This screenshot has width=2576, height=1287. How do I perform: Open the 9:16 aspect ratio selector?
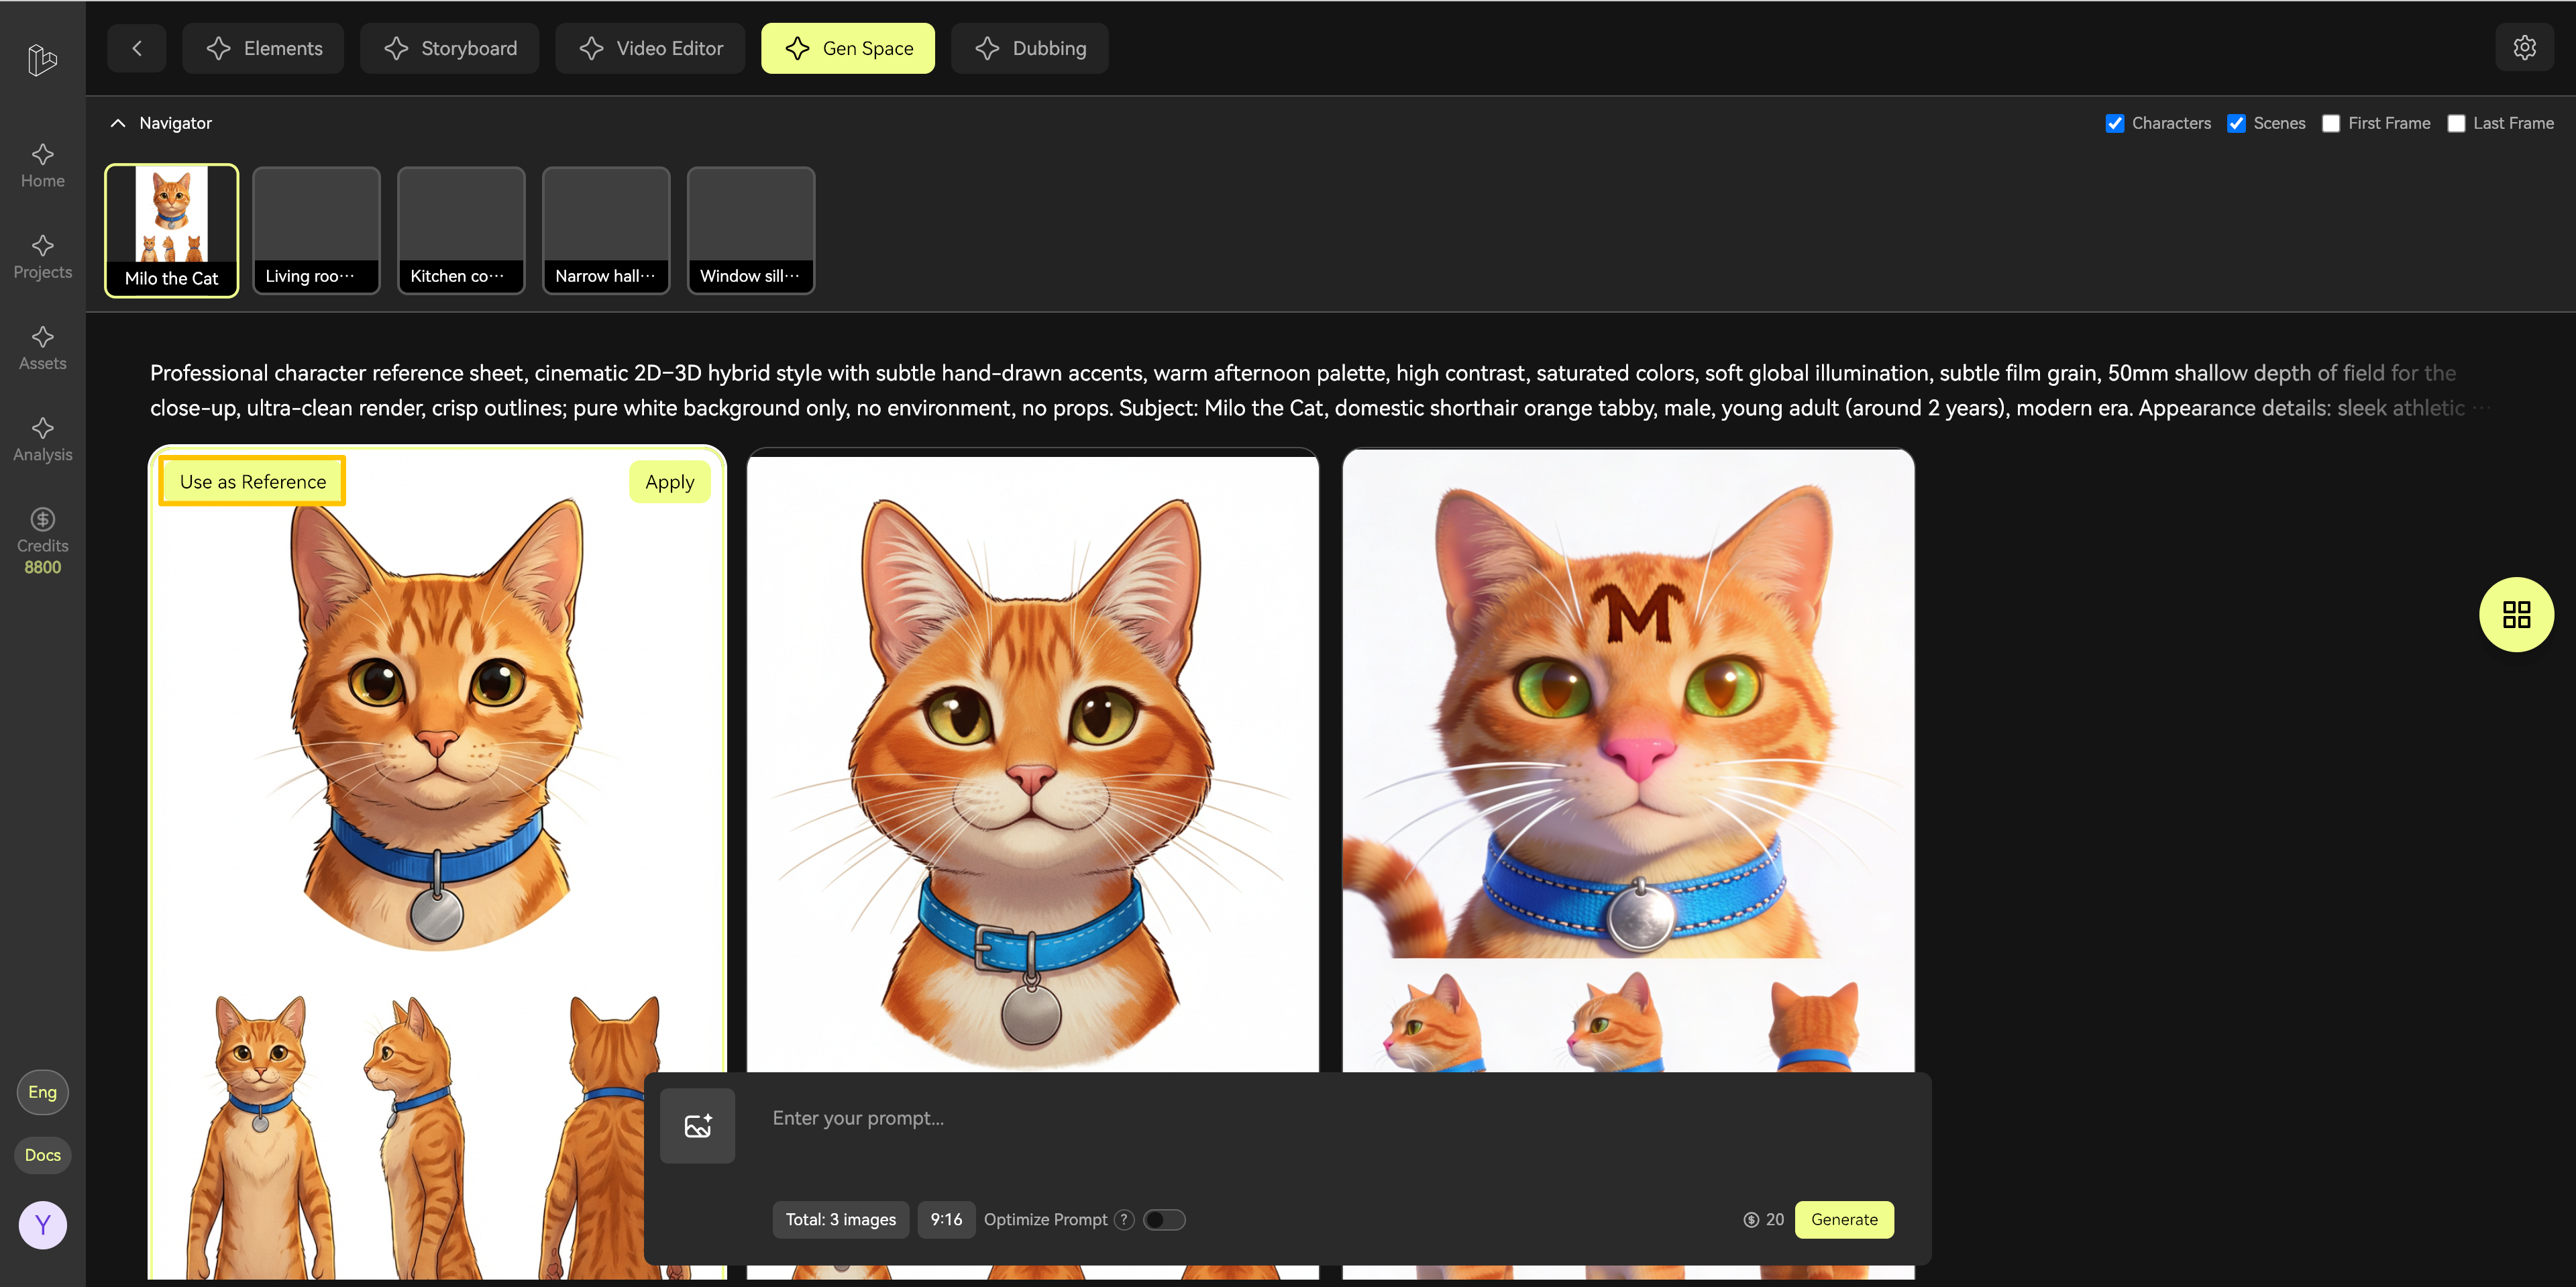tap(945, 1219)
